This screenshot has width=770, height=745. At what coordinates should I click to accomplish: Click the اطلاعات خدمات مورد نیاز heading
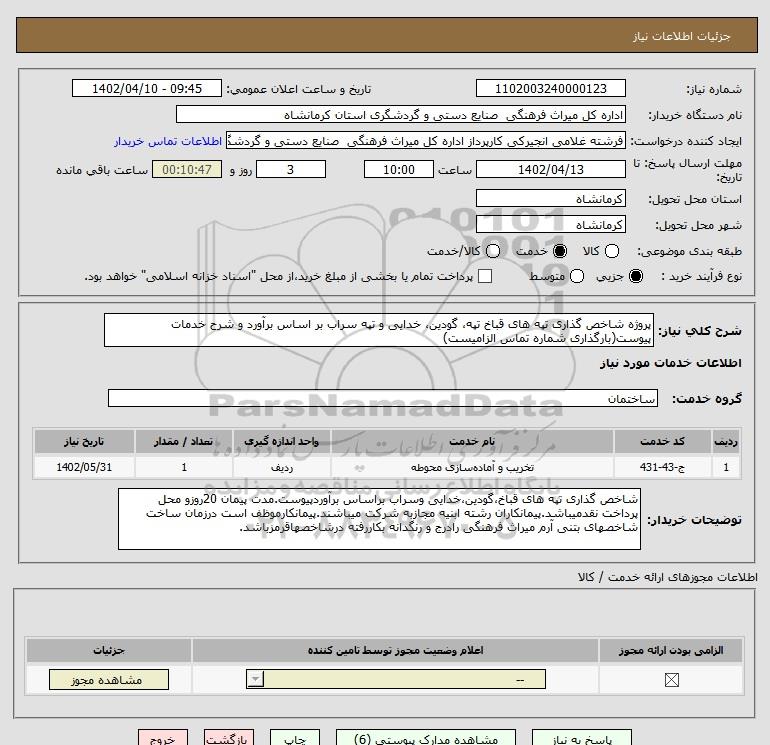tap(670, 363)
